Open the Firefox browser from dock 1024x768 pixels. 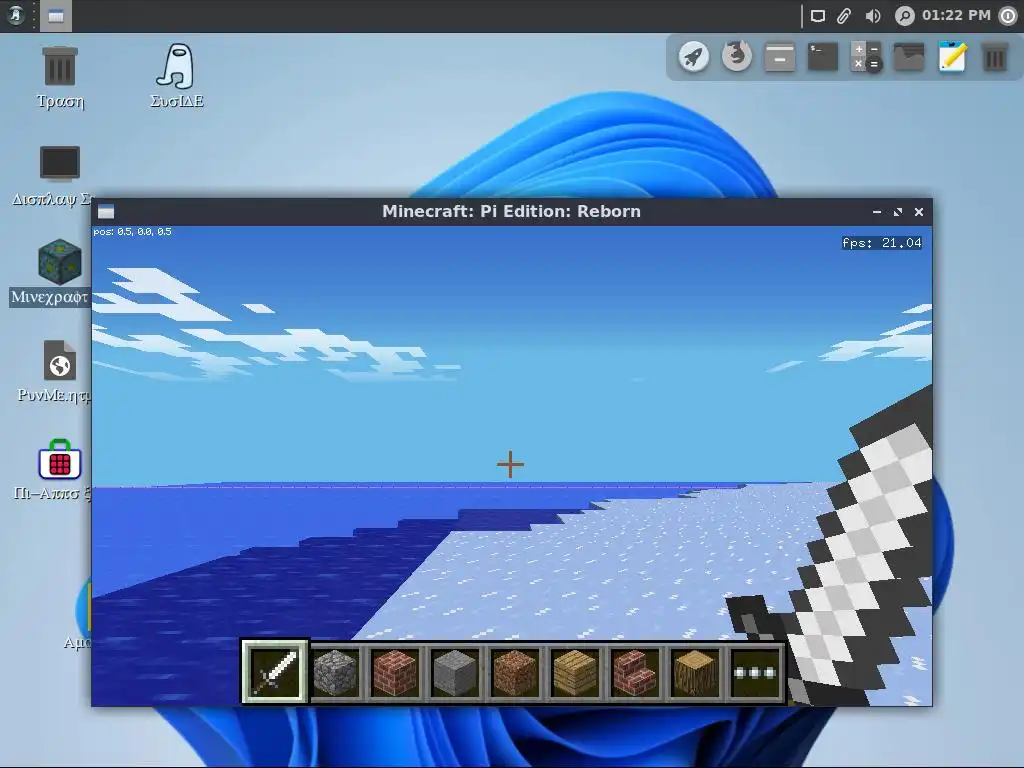click(737, 57)
